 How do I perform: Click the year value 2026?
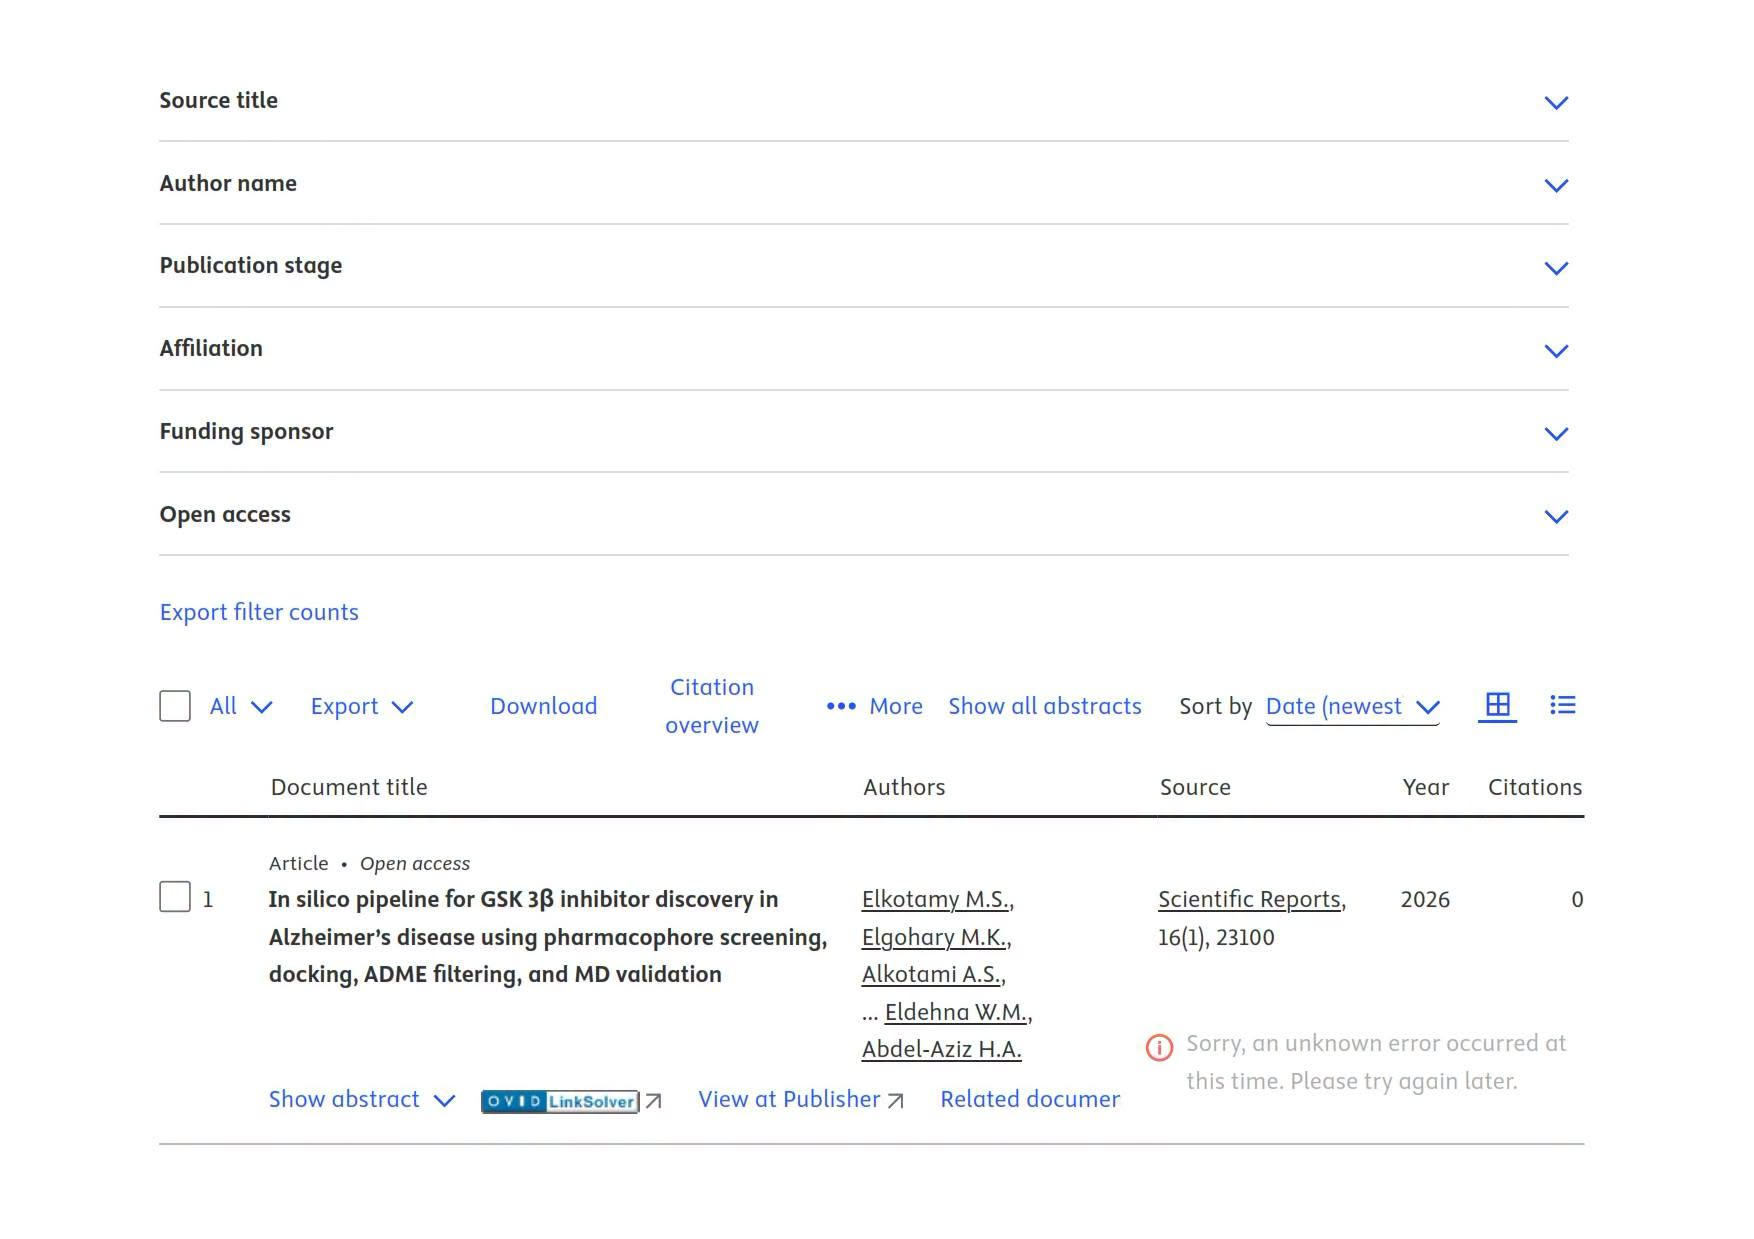click(x=1425, y=900)
